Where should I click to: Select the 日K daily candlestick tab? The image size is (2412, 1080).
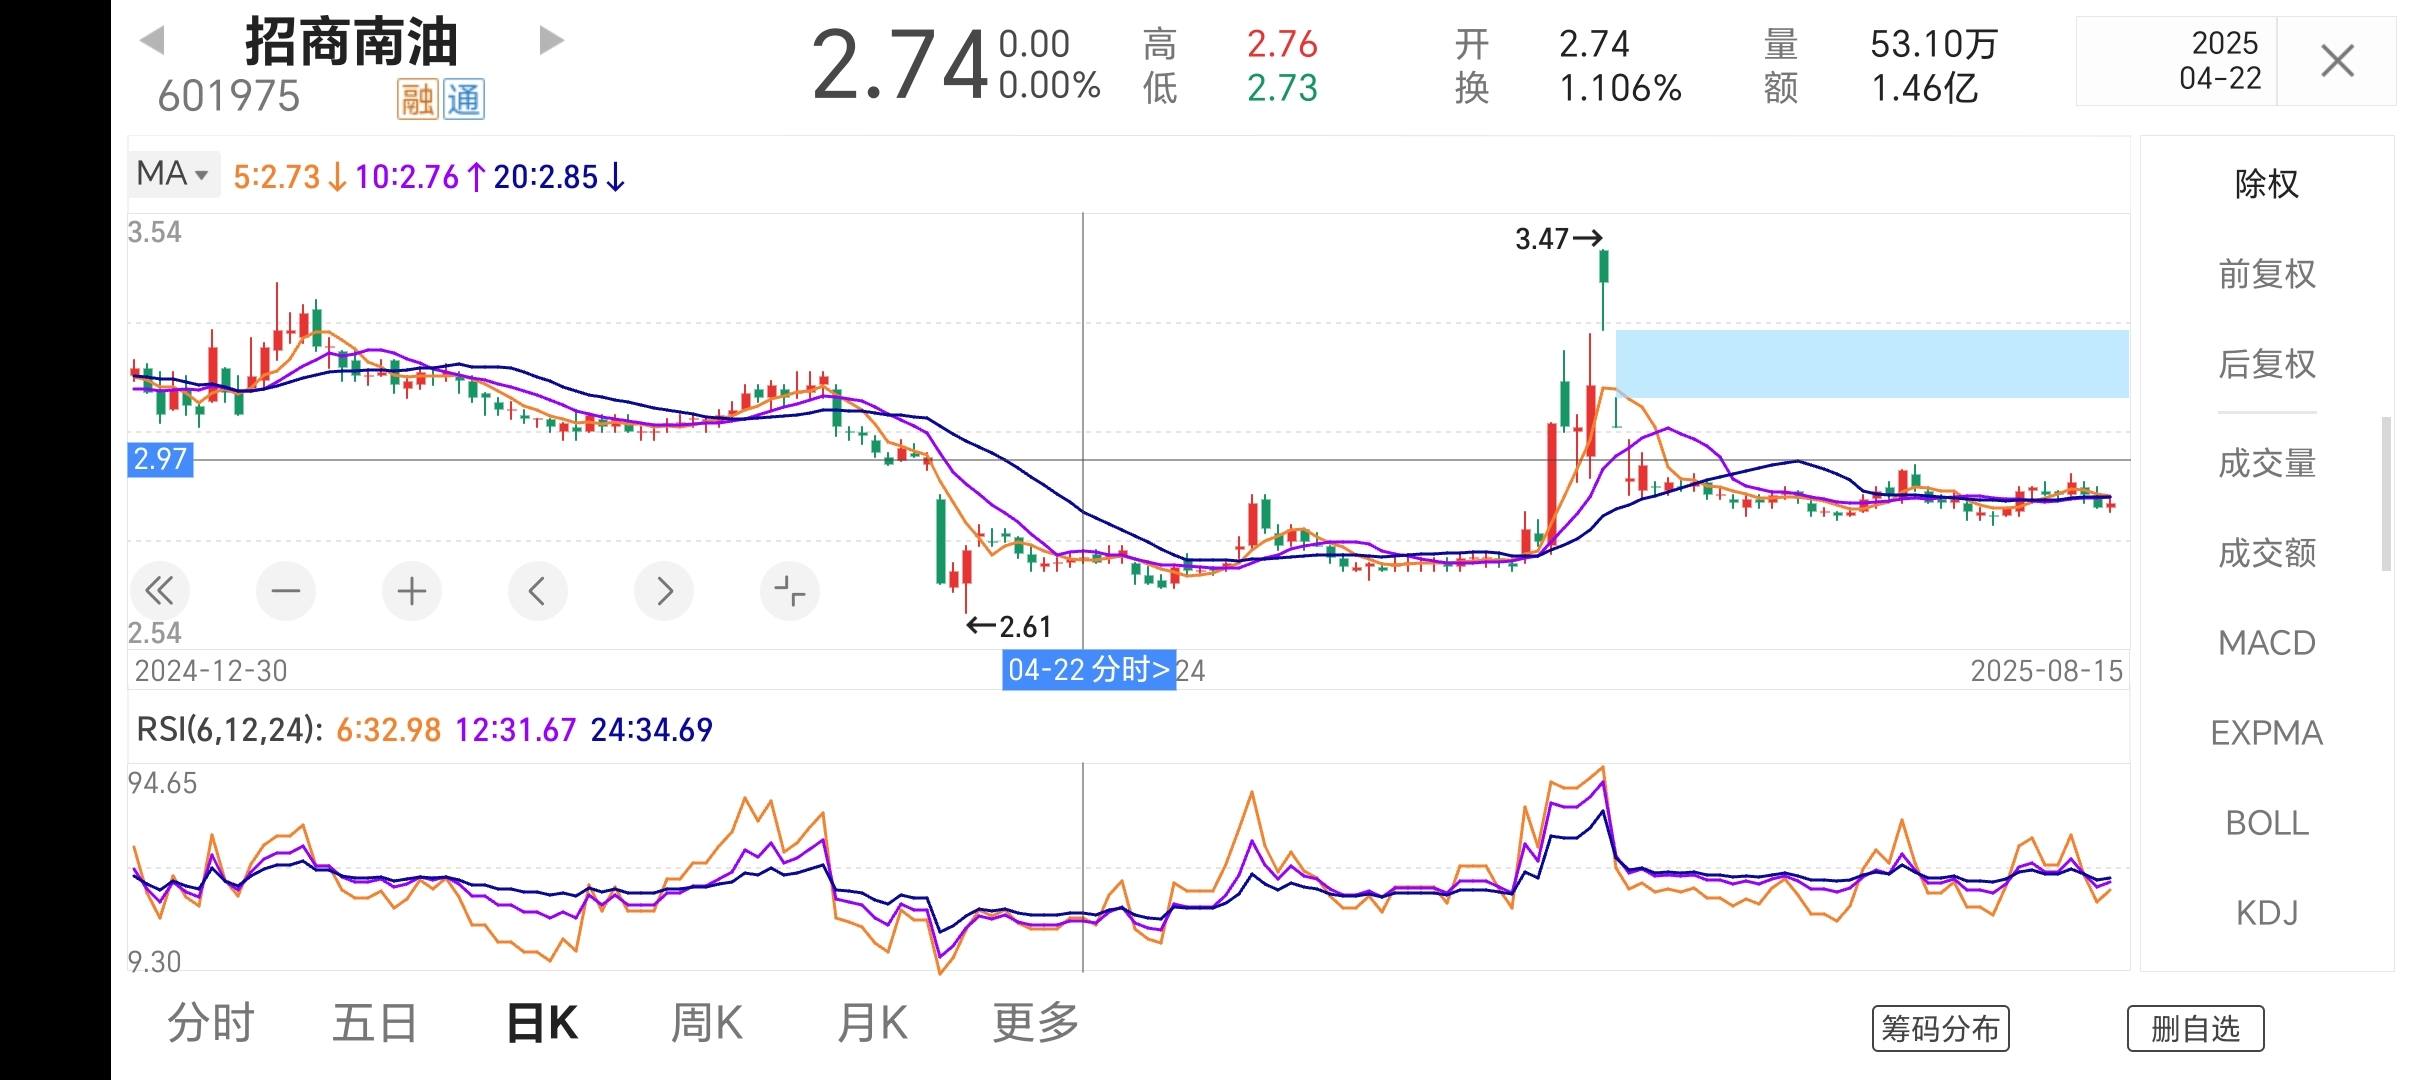[542, 1024]
